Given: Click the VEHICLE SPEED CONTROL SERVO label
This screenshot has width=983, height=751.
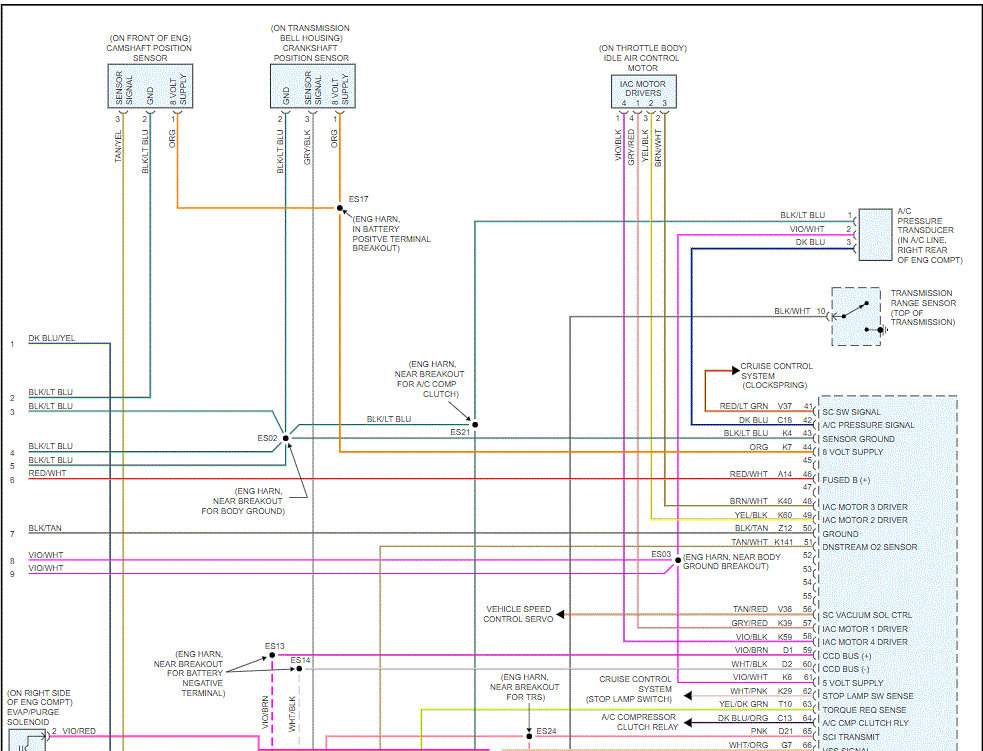Looking at the screenshot, I should point(518,614).
